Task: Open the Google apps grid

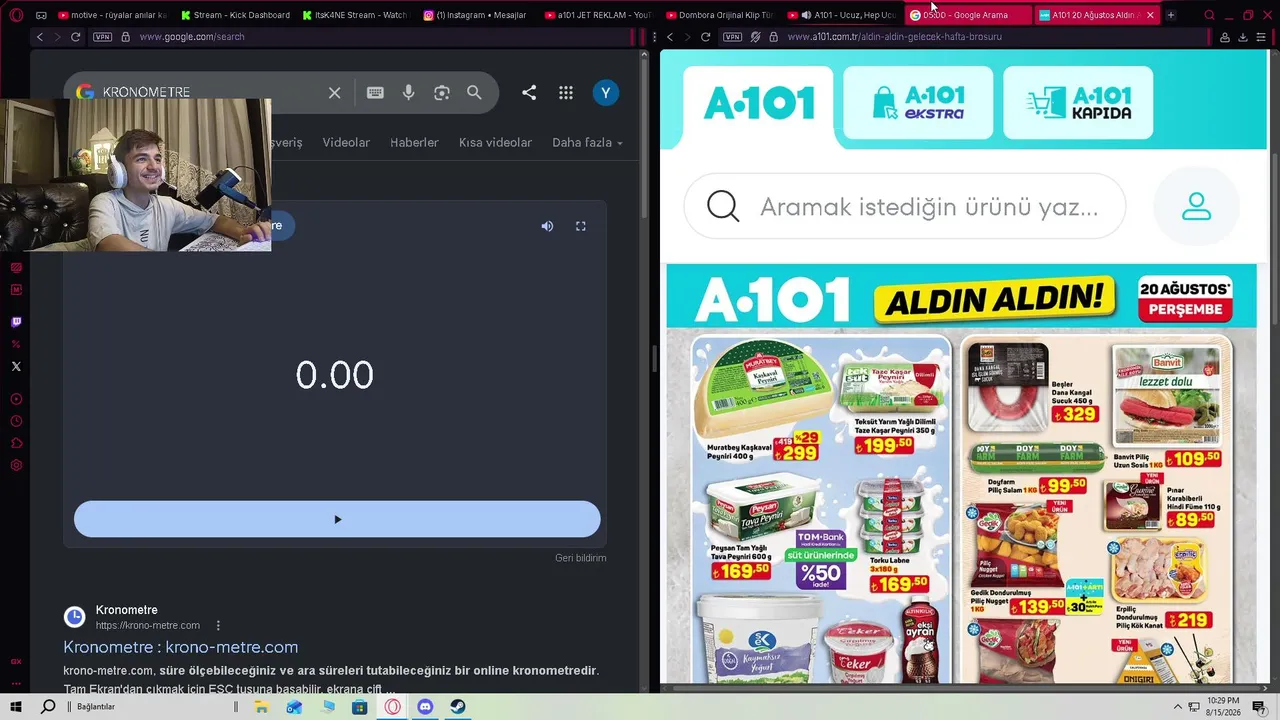Action: tap(566, 93)
